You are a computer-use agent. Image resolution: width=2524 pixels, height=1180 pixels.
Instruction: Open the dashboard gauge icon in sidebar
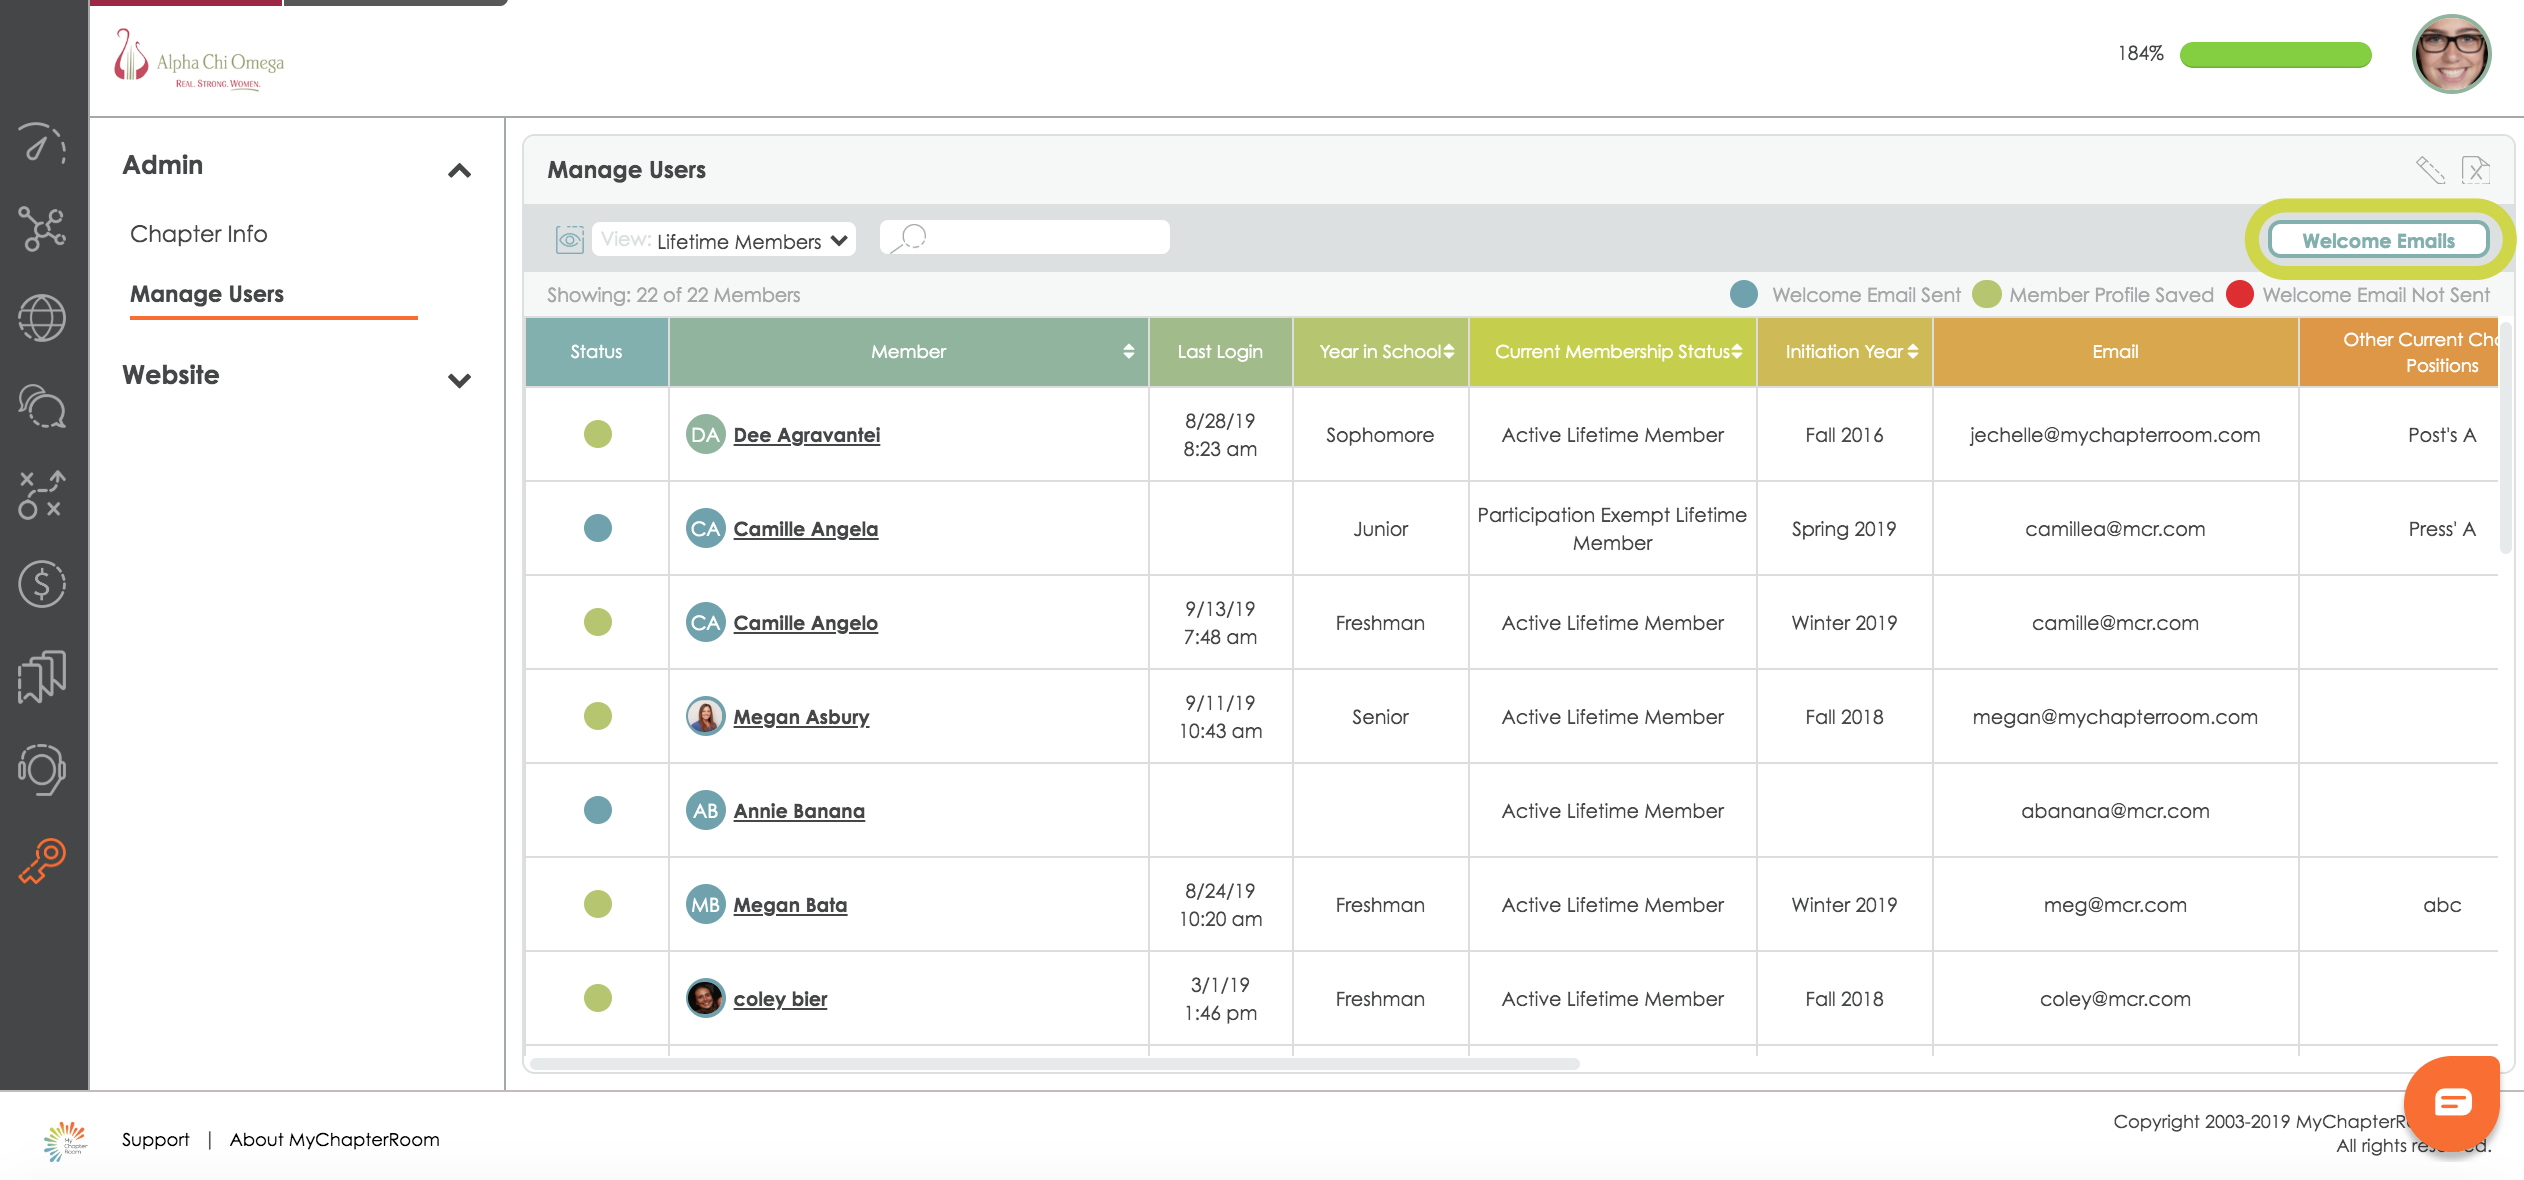[x=41, y=143]
